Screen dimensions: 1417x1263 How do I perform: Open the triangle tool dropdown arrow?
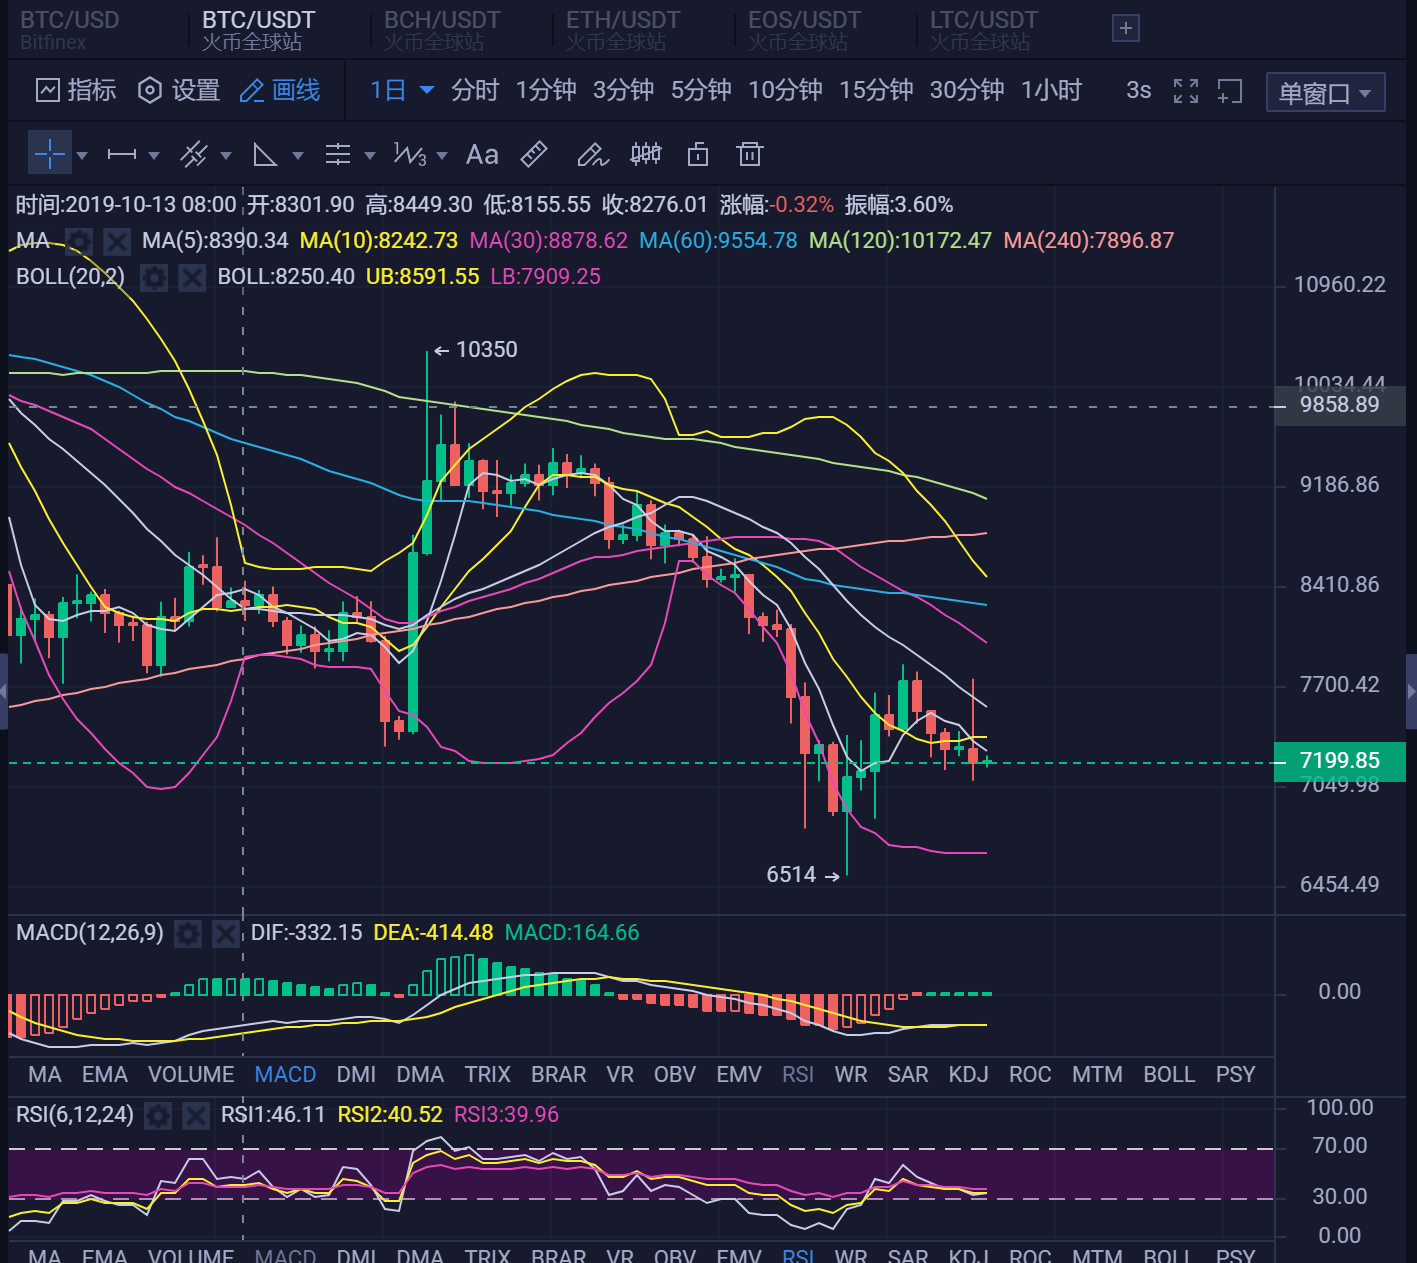[x=298, y=156]
